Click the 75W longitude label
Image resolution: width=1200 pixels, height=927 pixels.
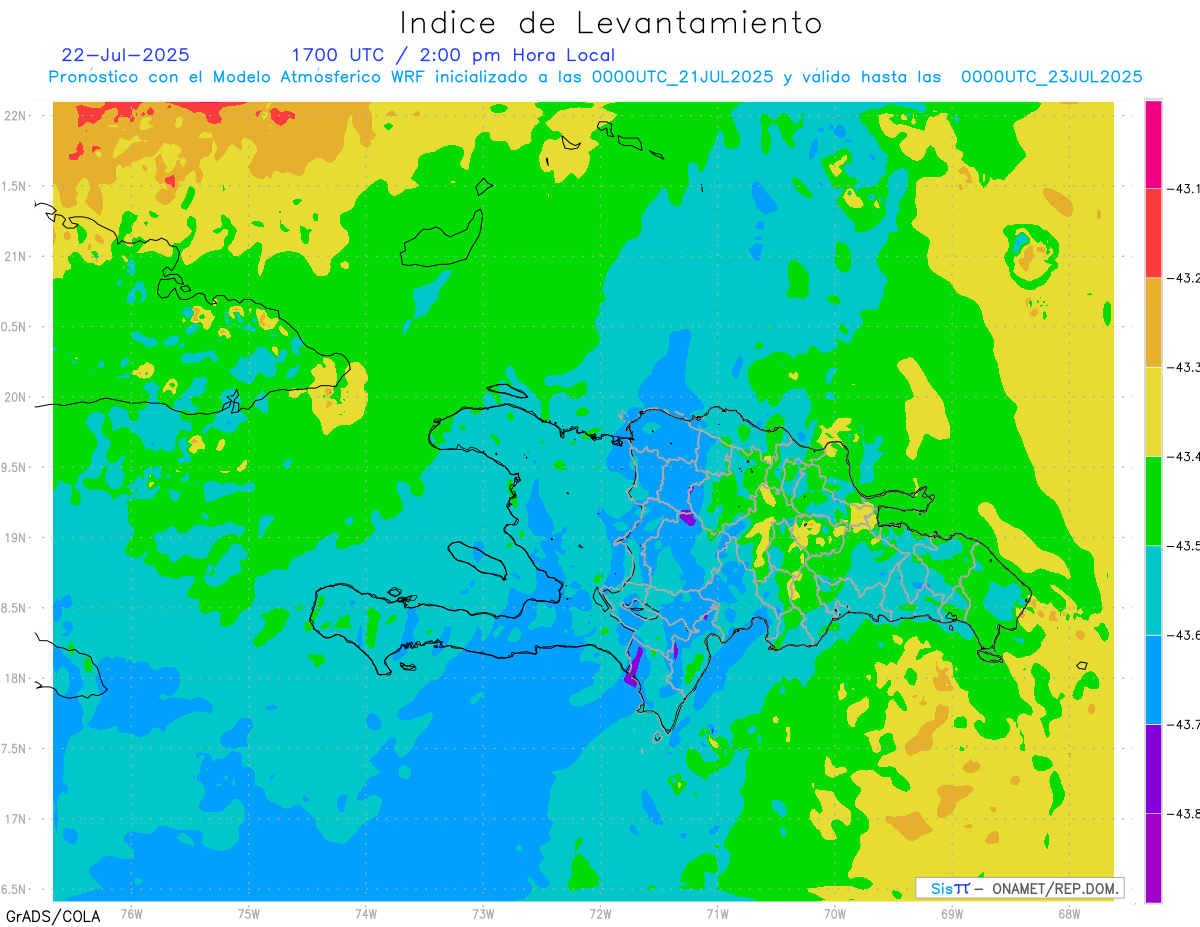point(249,914)
